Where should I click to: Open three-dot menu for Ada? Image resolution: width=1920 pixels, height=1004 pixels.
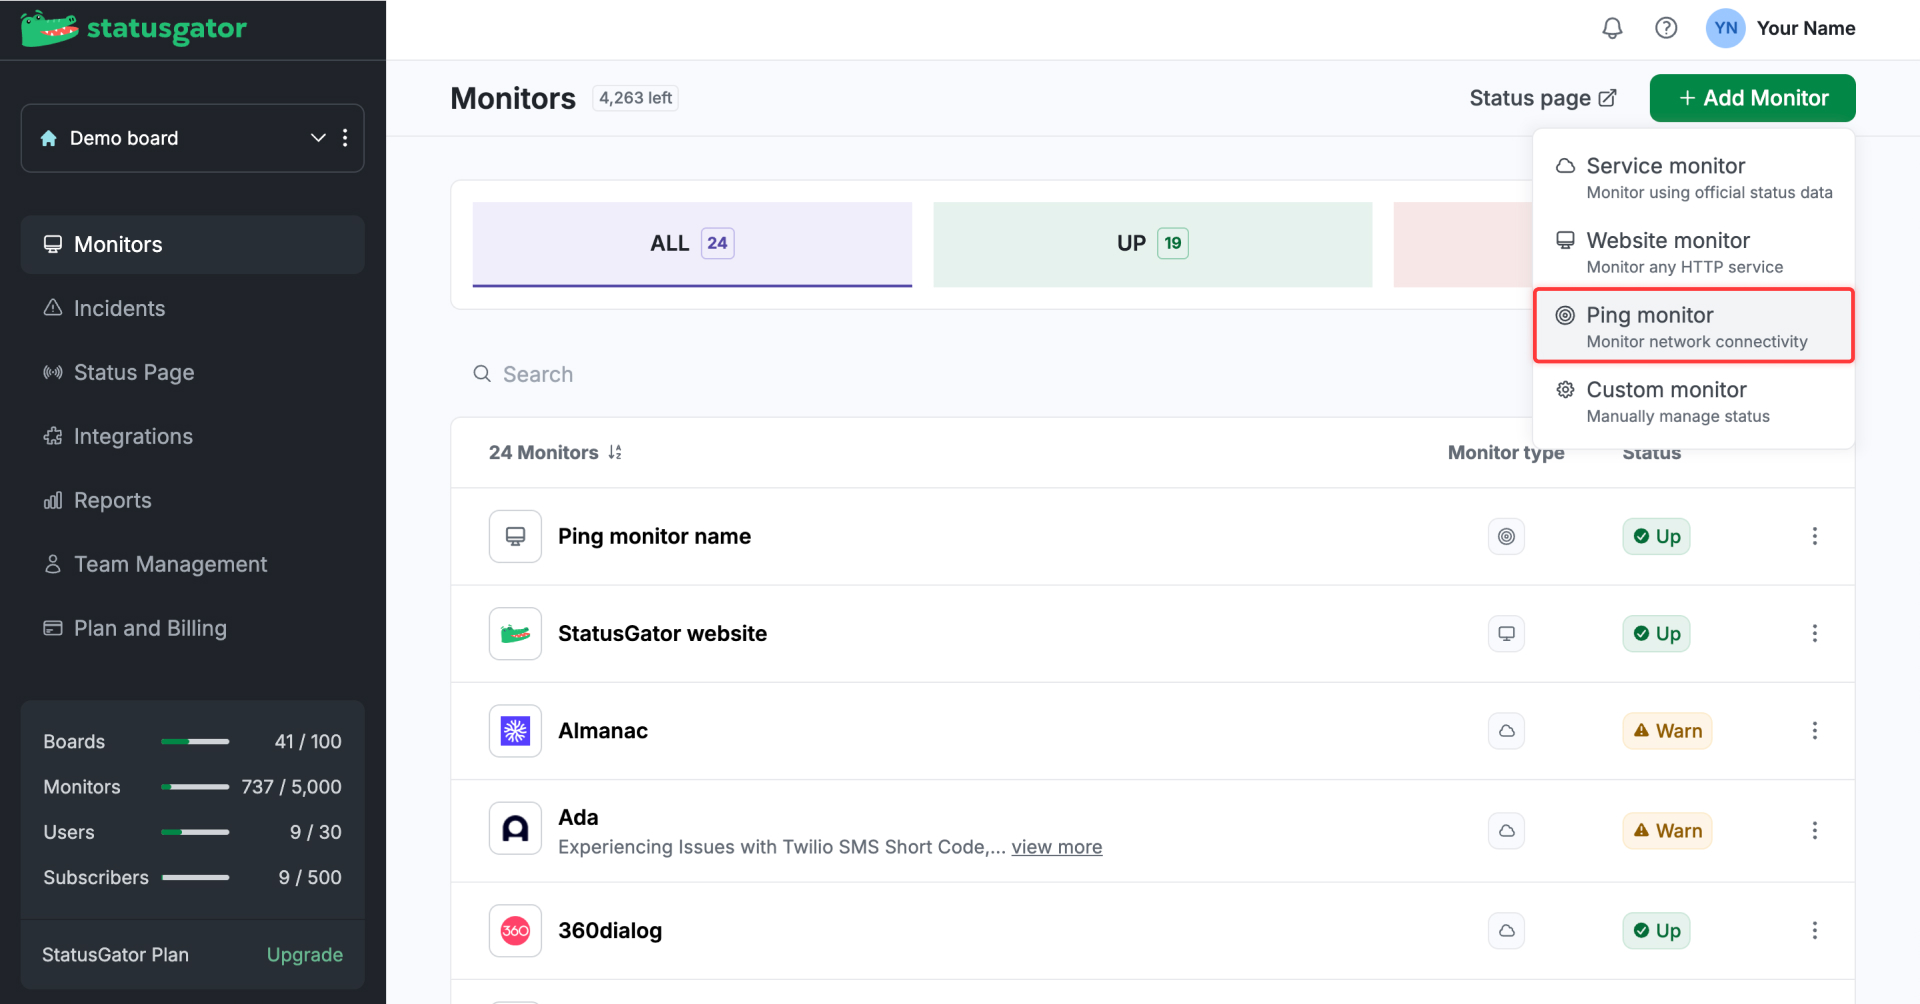coord(1814,831)
